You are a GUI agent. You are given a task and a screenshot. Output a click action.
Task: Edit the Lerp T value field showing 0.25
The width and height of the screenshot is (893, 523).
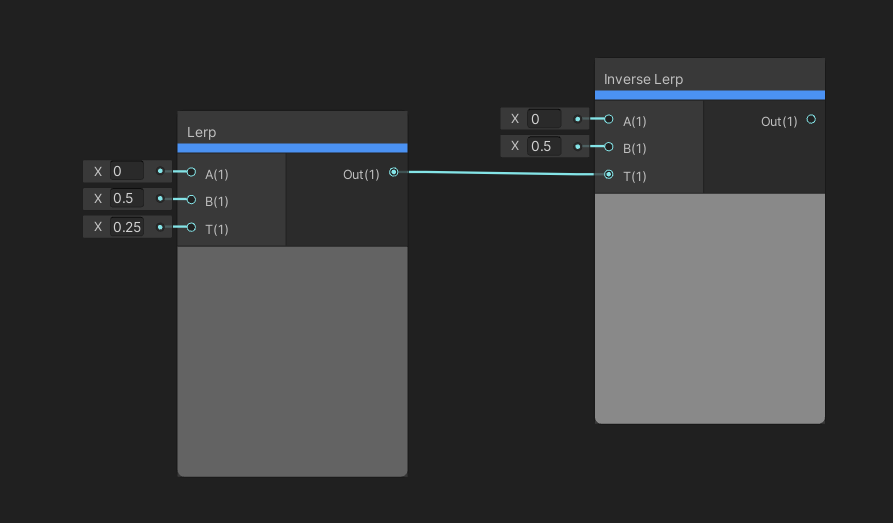[128, 227]
